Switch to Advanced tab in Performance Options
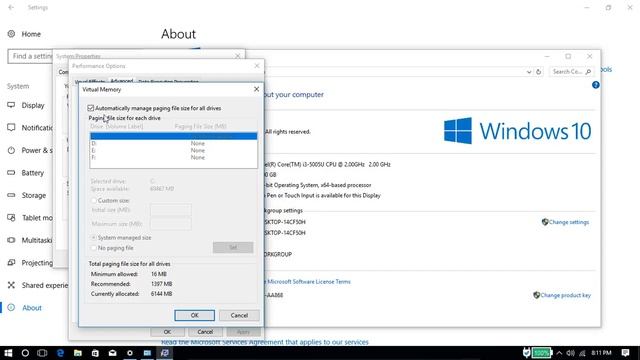Image resolution: width=640 pixels, height=360 pixels. coord(122,81)
